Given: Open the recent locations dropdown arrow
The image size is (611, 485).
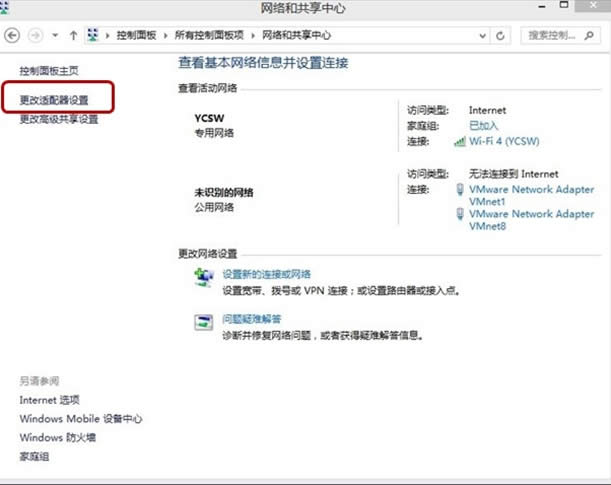Looking at the screenshot, I should (x=55, y=35).
